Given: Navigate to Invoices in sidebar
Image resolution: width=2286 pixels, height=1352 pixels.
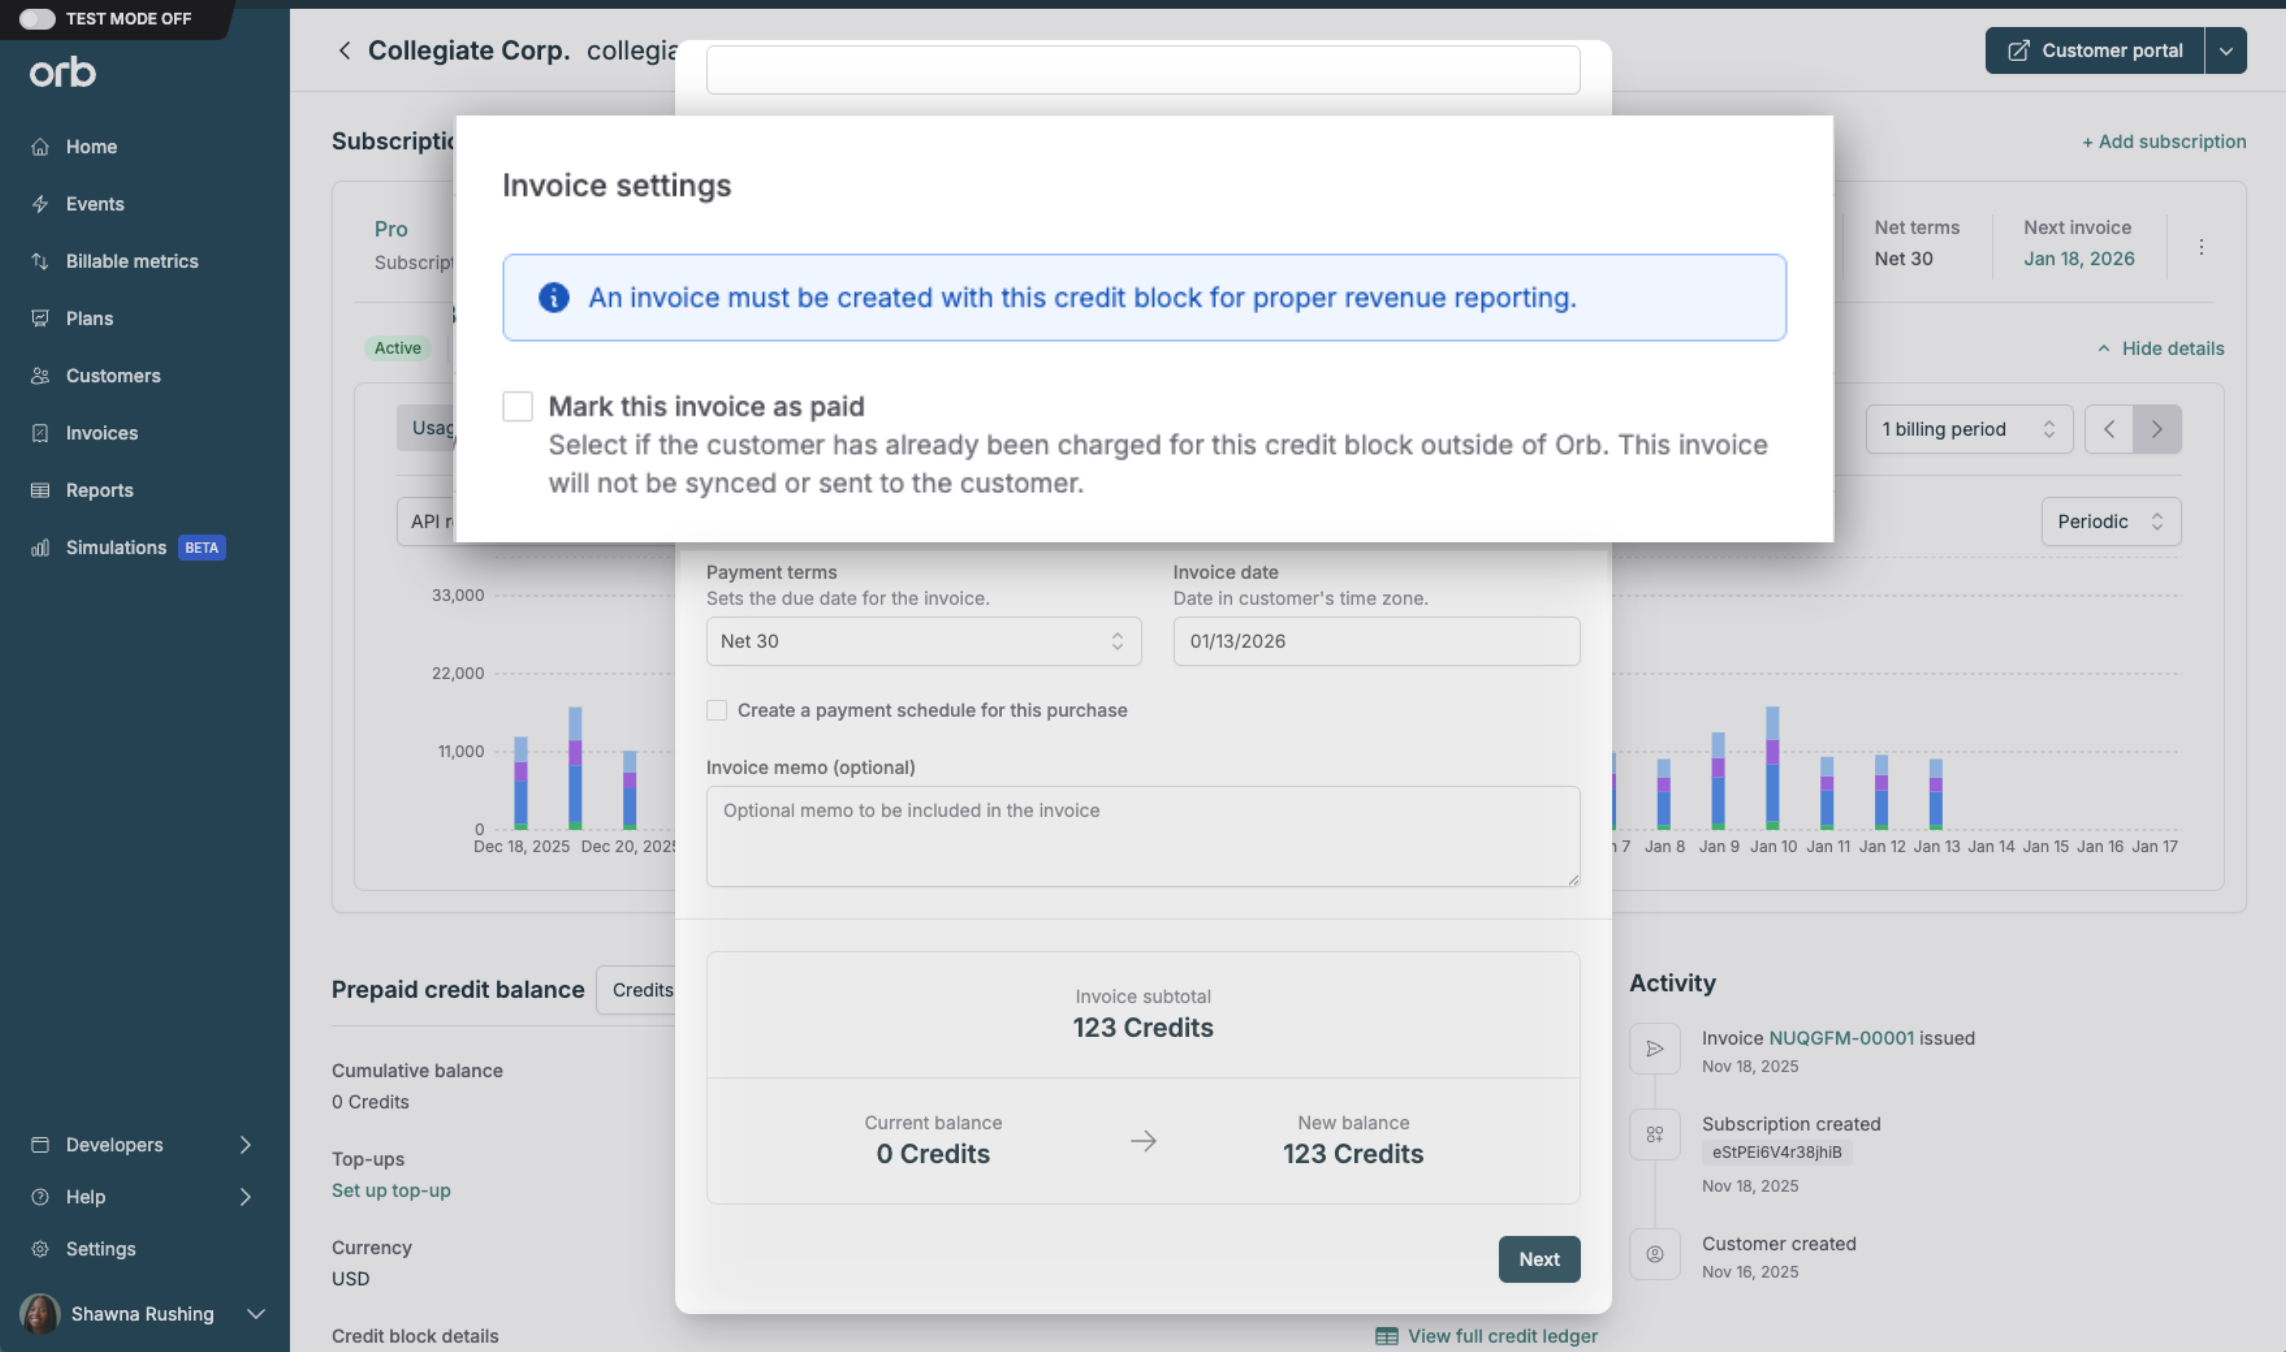Looking at the screenshot, I should click(x=101, y=433).
